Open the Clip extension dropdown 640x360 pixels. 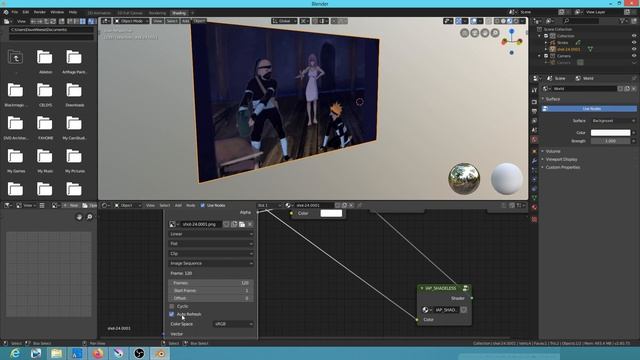[x=211, y=253]
